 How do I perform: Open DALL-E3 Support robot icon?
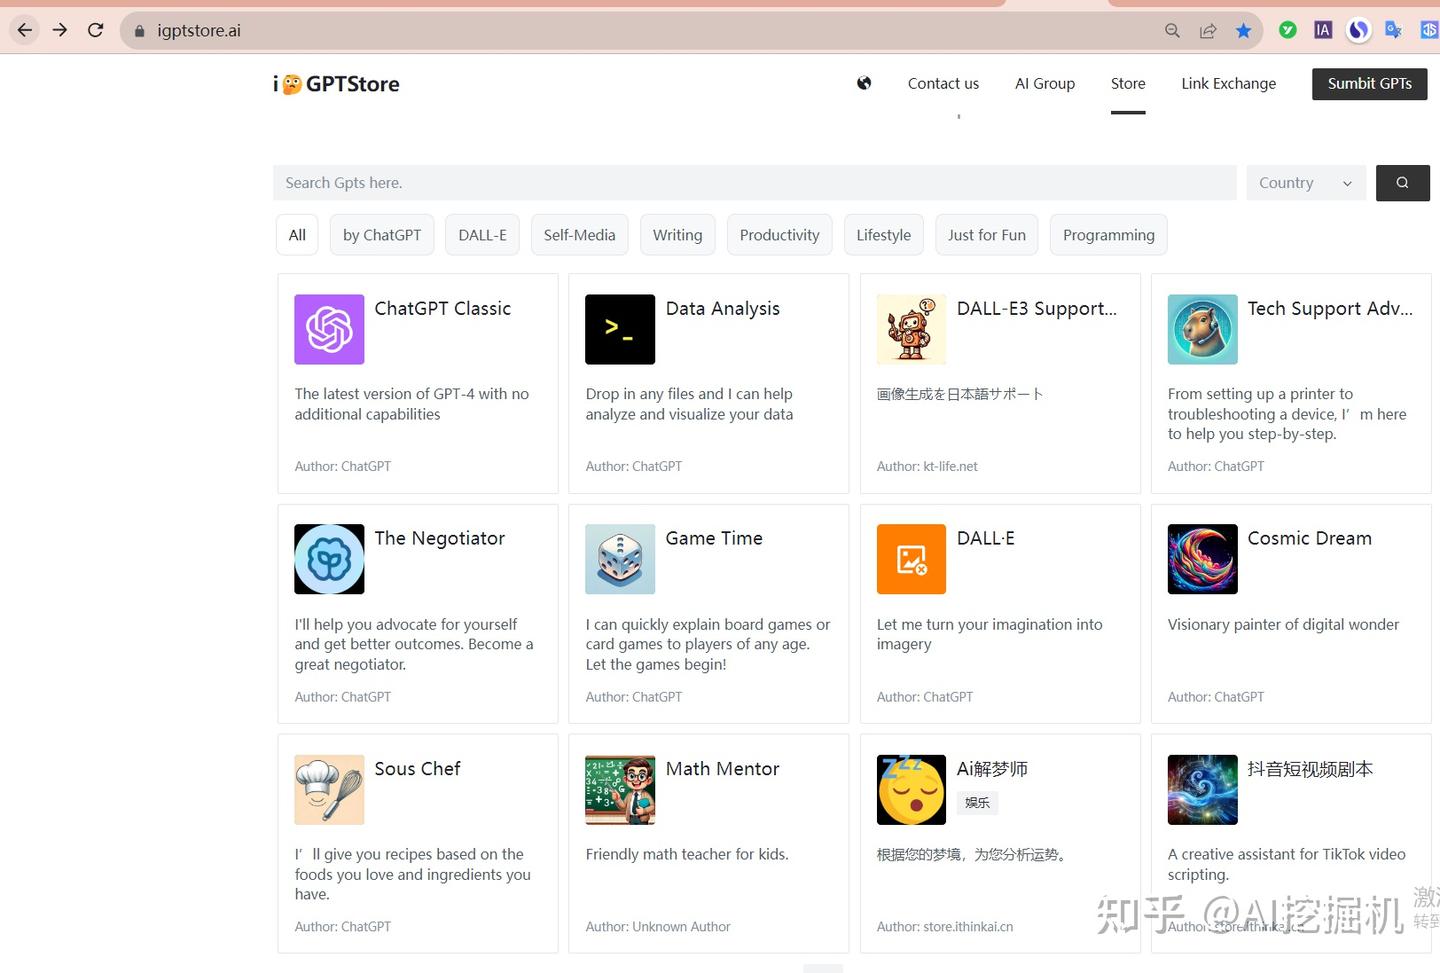click(911, 329)
